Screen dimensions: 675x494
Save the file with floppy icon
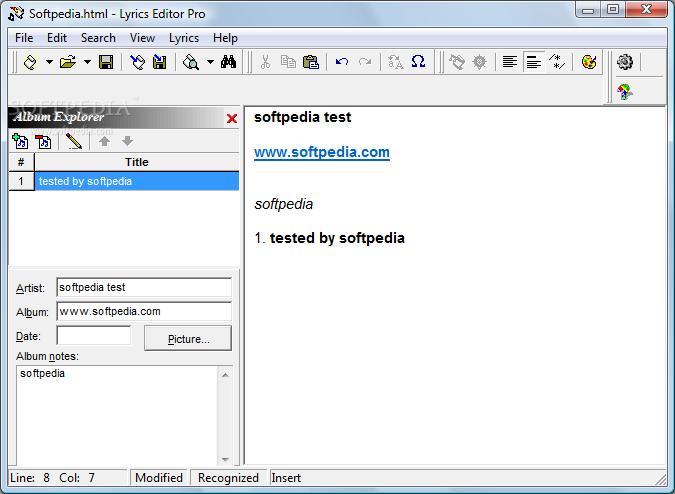[x=106, y=62]
